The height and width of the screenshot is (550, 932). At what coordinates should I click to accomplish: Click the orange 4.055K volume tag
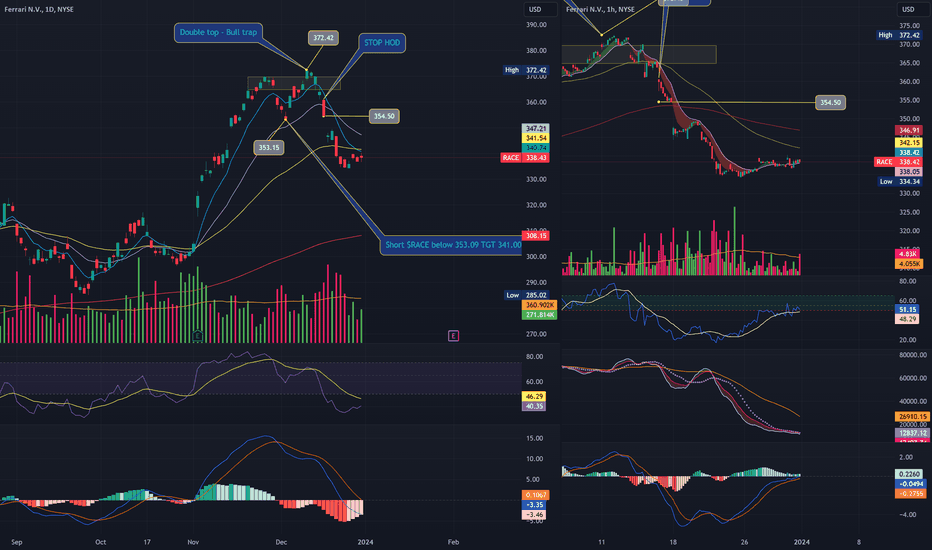(909, 263)
